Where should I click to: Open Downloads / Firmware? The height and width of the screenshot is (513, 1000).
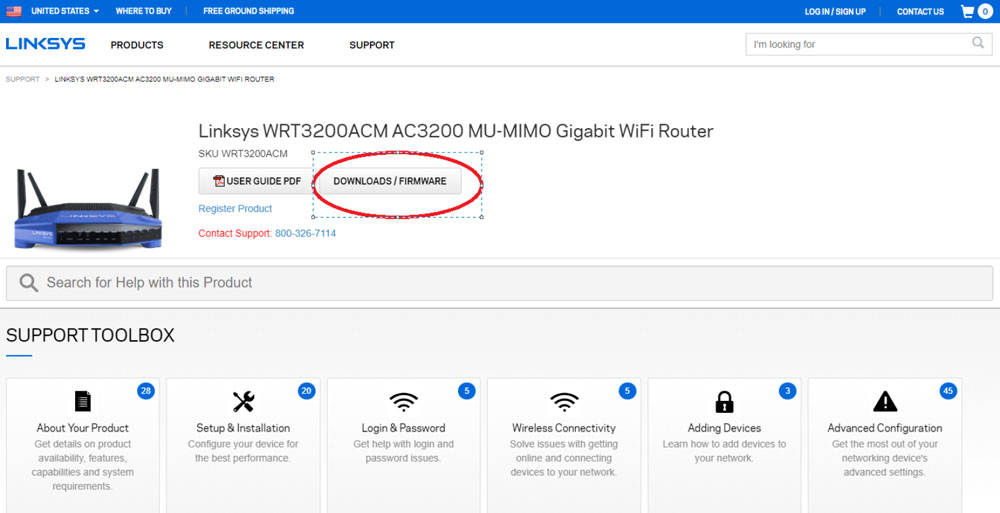click(390, 181)
